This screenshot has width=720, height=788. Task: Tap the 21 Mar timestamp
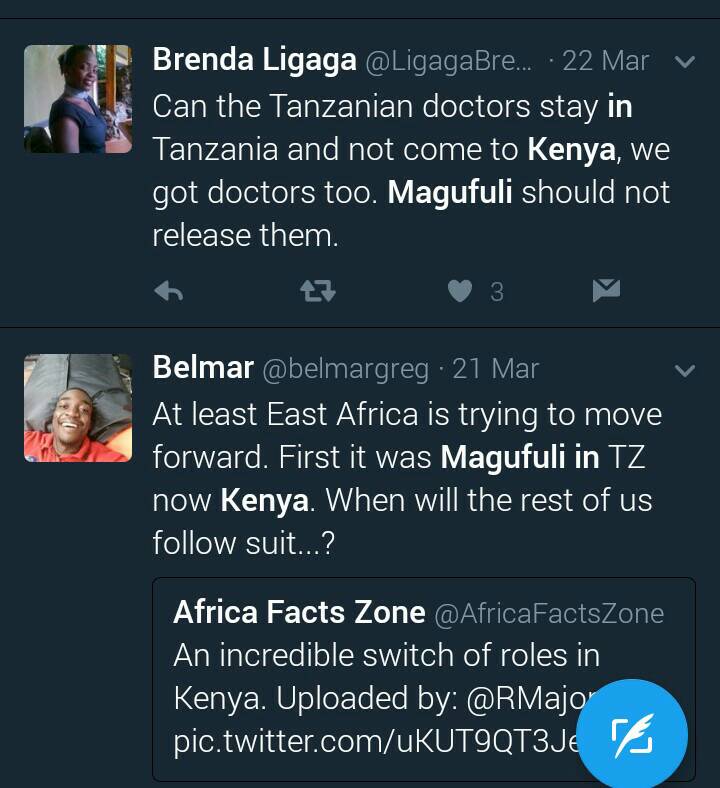pos(495,369)
